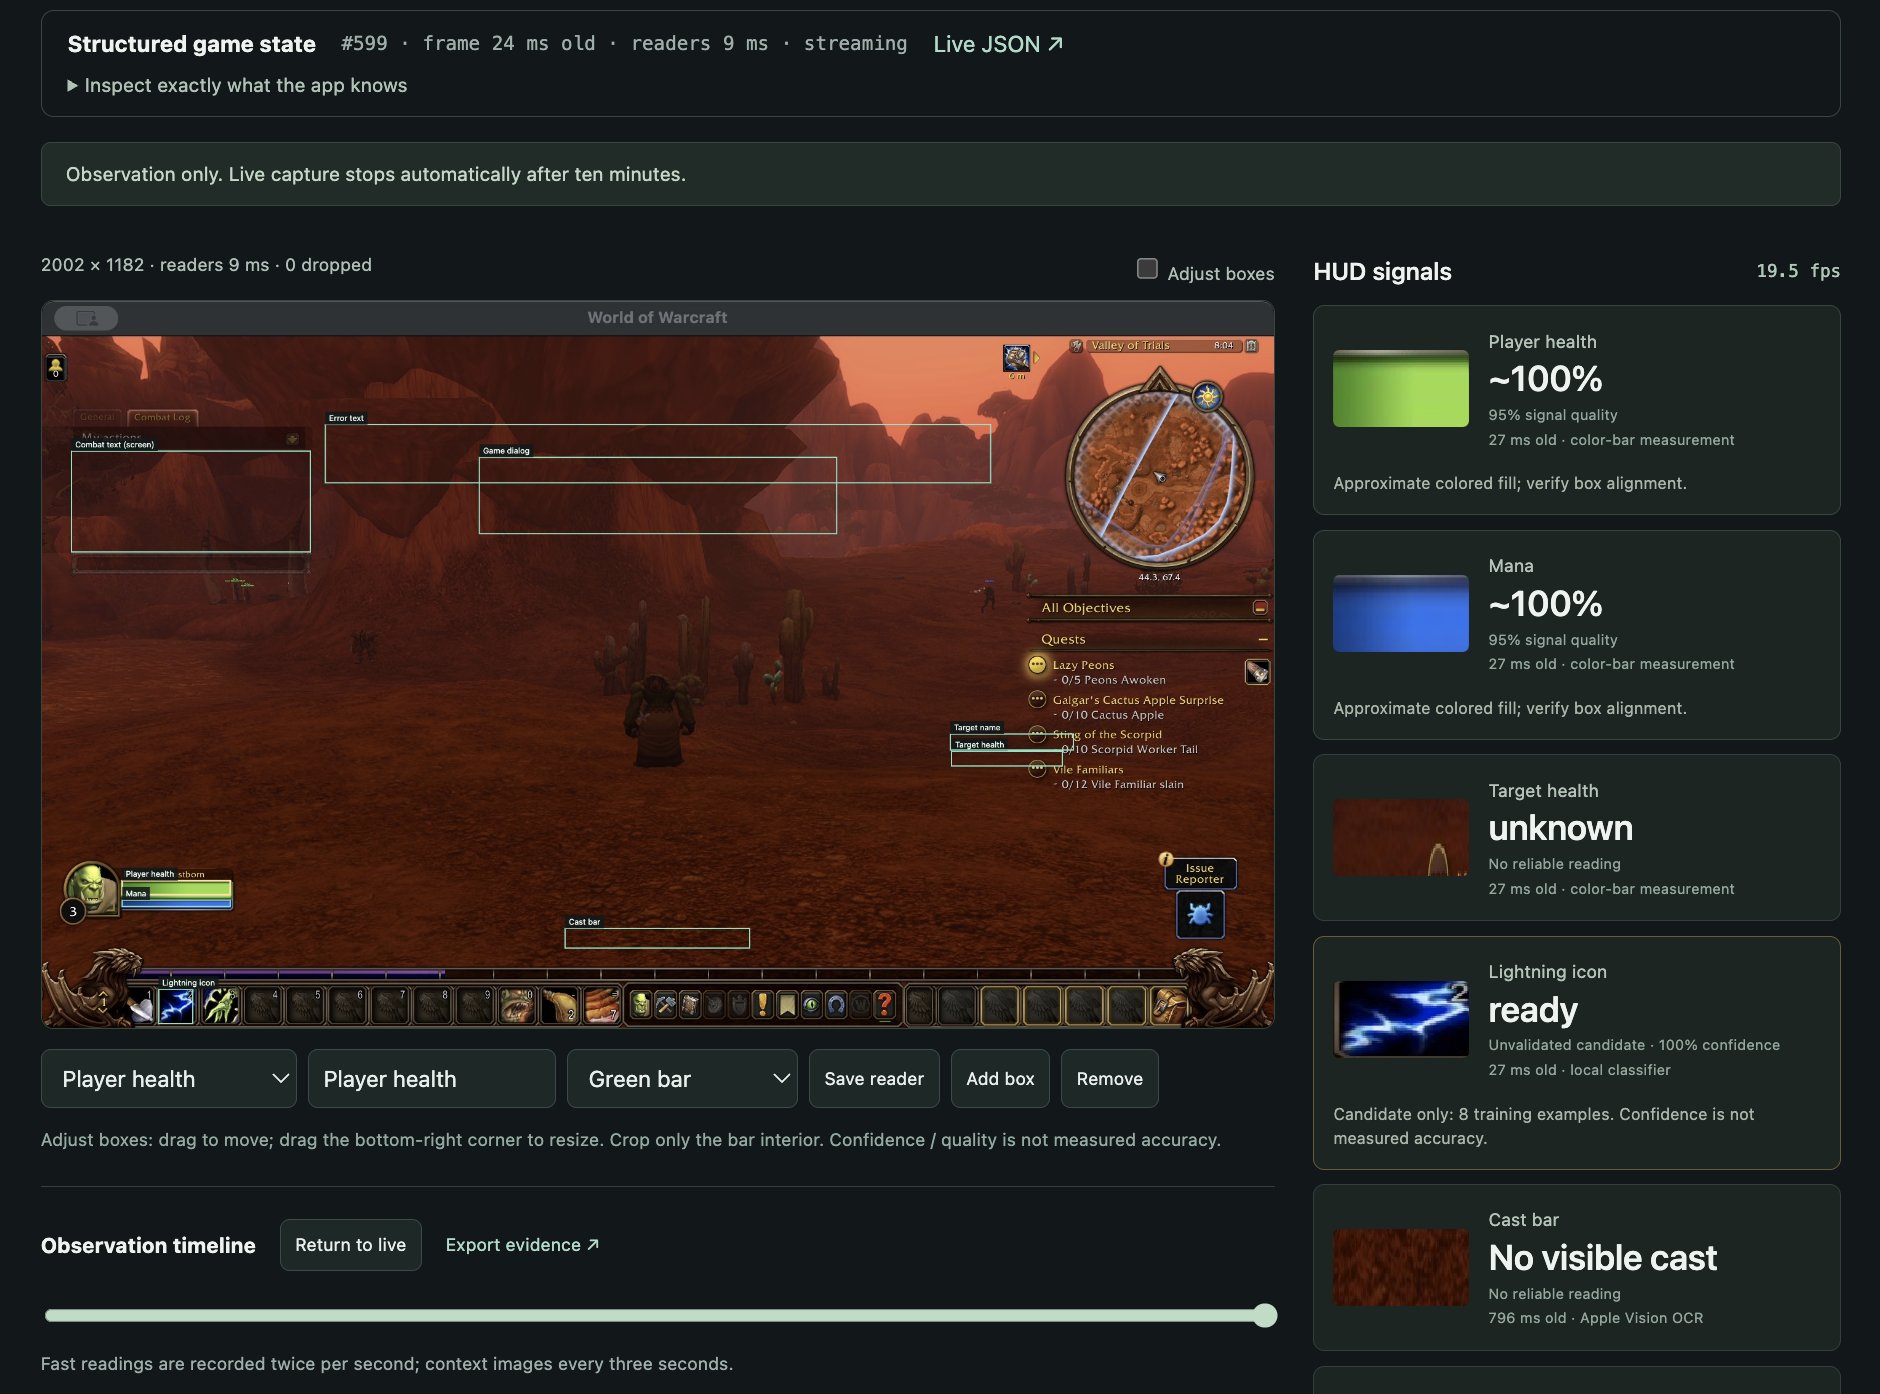The image size is (1880, 1394).
Task: Click the green spell in action slot 3
Action: pos(220,1007)
